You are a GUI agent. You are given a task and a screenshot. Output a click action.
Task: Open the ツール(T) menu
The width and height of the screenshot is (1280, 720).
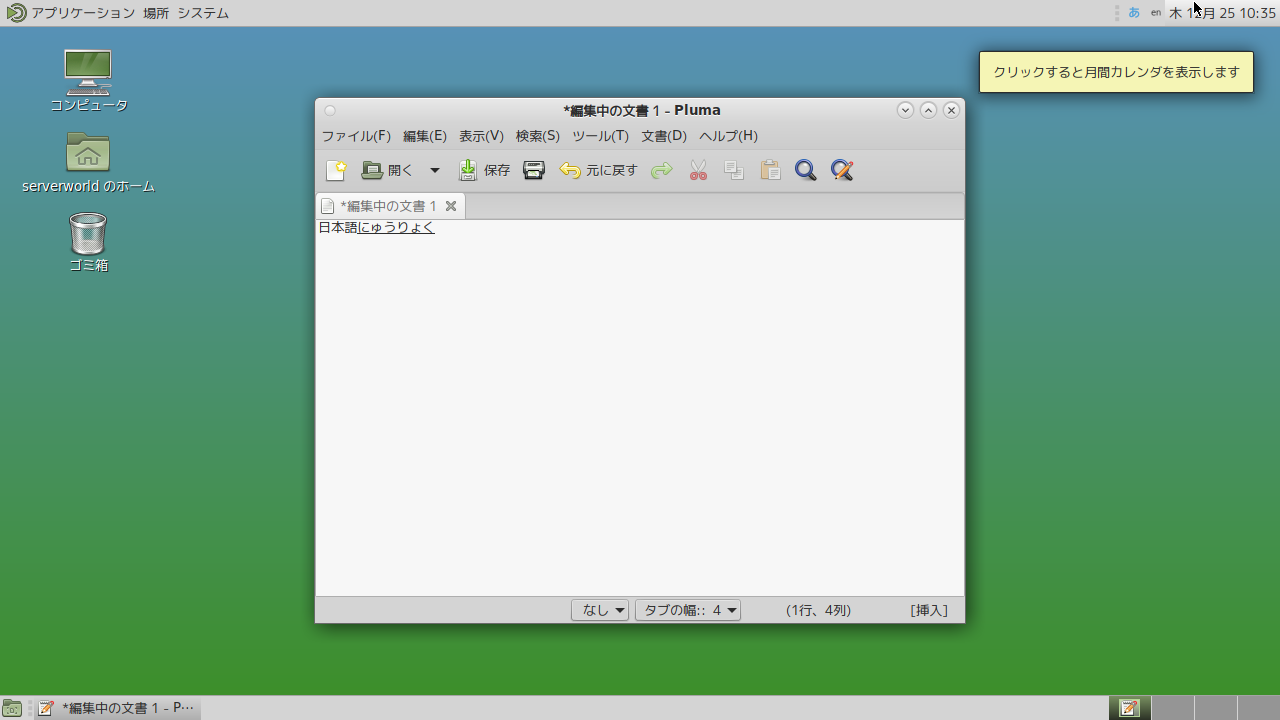pyautogui.click(x=600, y=136)
